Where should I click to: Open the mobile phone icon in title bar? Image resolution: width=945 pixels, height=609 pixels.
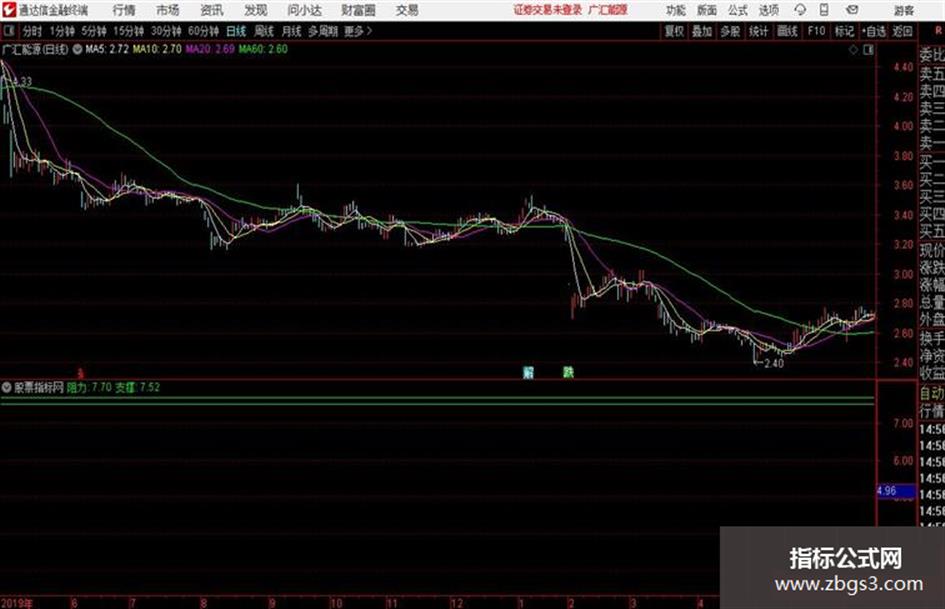(824, 10)
